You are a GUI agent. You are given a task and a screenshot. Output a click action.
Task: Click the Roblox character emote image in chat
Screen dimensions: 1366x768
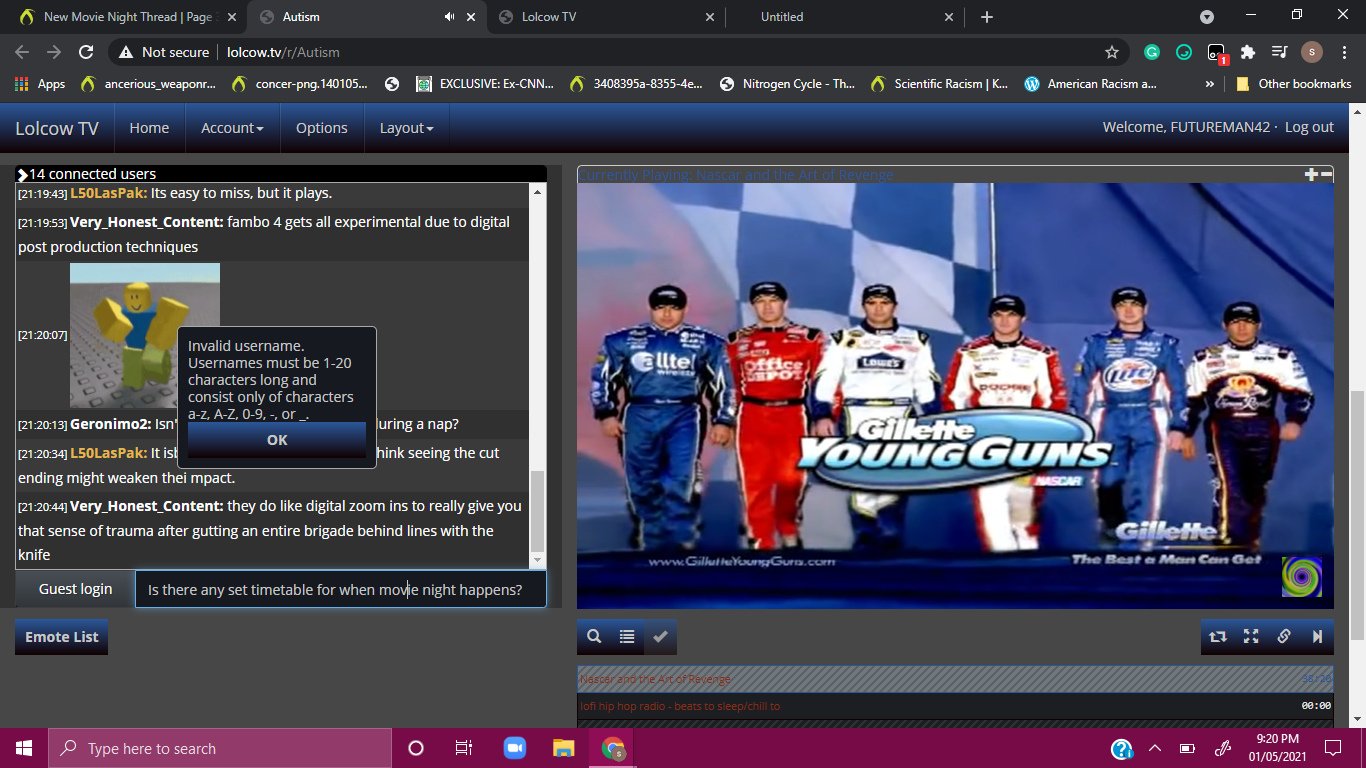click(x=145, y=335)
